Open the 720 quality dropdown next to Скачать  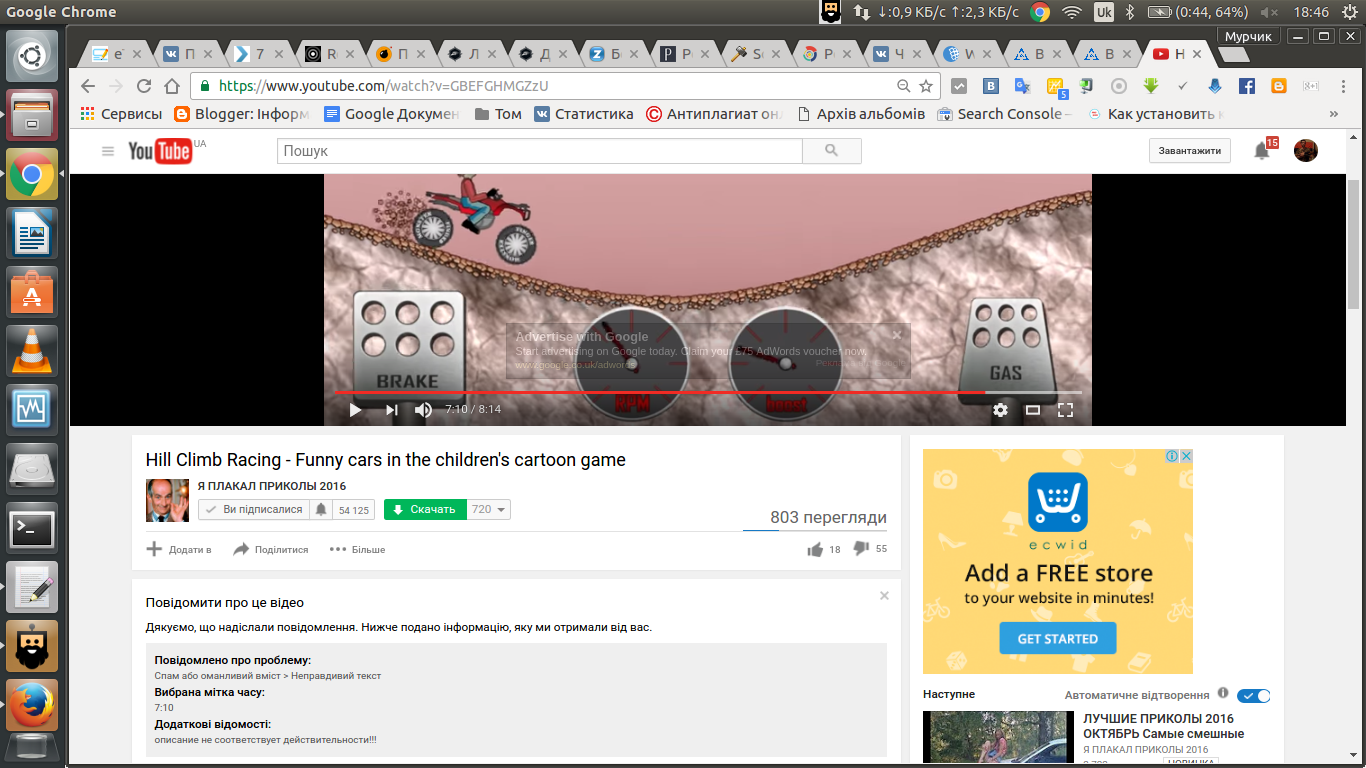tap(489, 510)
